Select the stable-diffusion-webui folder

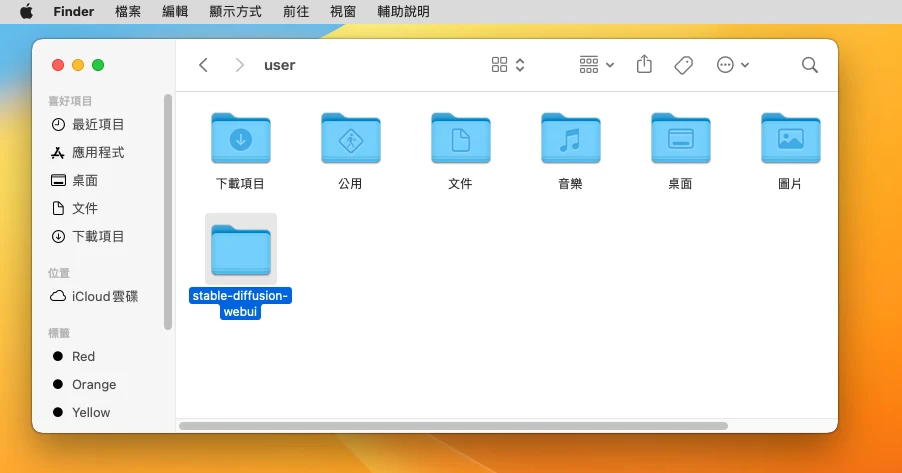pyautogui.click(x=240, y=250)
